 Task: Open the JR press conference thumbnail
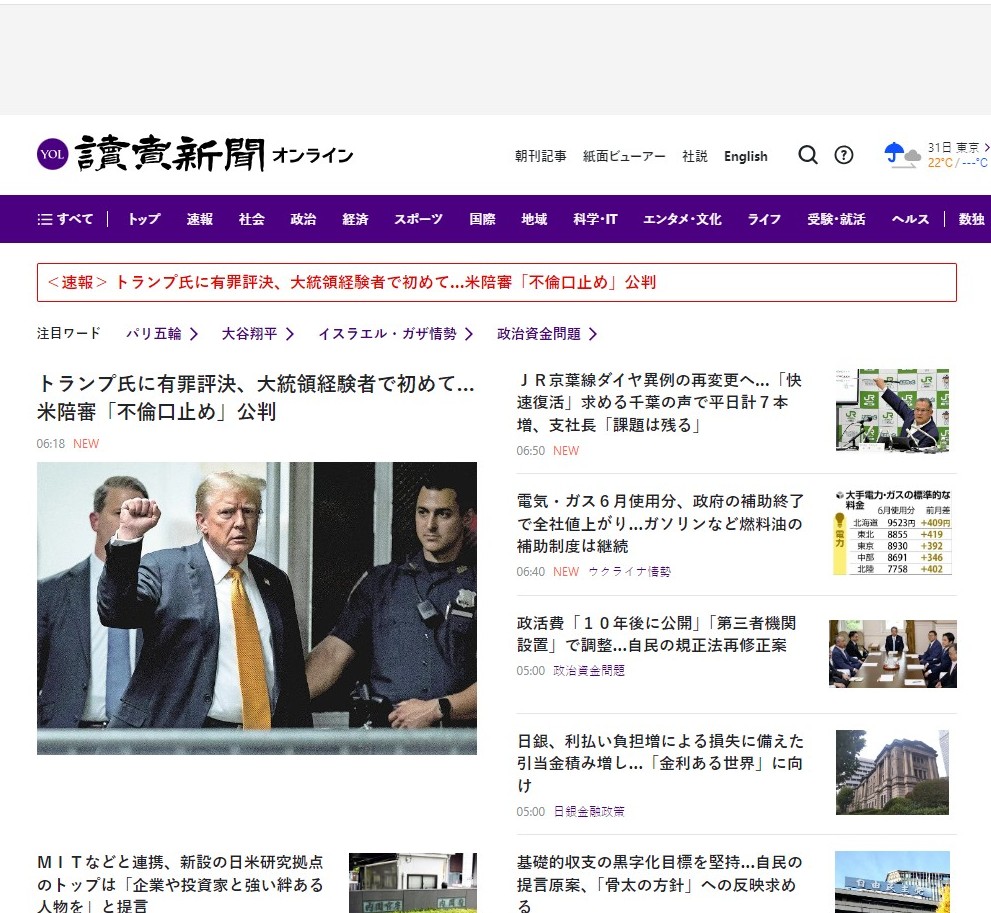[892, 410]
